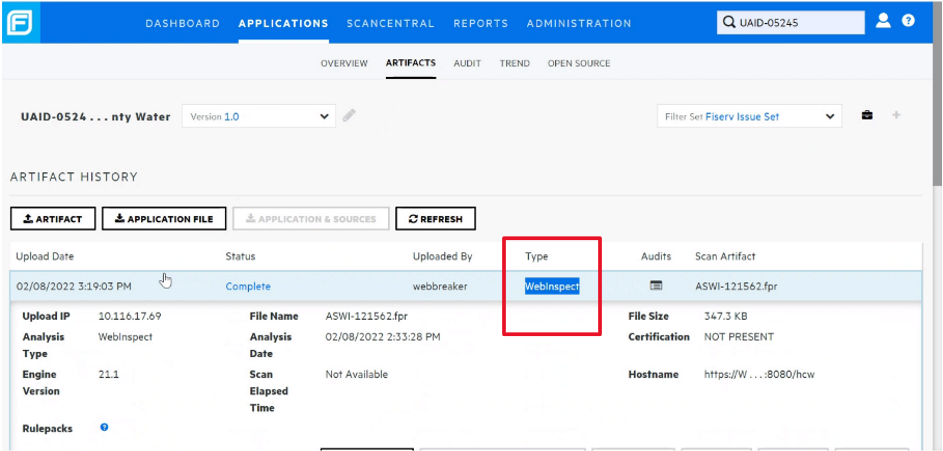This screenshot has width=943, height=451.
Task: Open the Reports menu
Action: coord(481,23)
